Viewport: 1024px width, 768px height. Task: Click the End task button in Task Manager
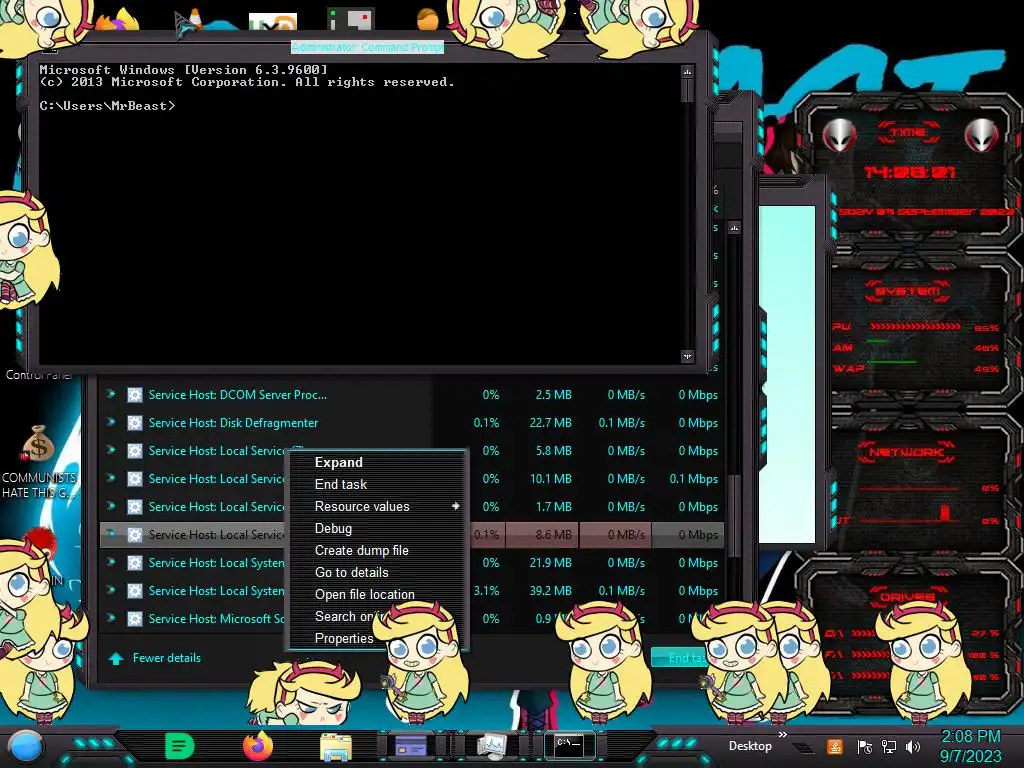coord(680,658)
